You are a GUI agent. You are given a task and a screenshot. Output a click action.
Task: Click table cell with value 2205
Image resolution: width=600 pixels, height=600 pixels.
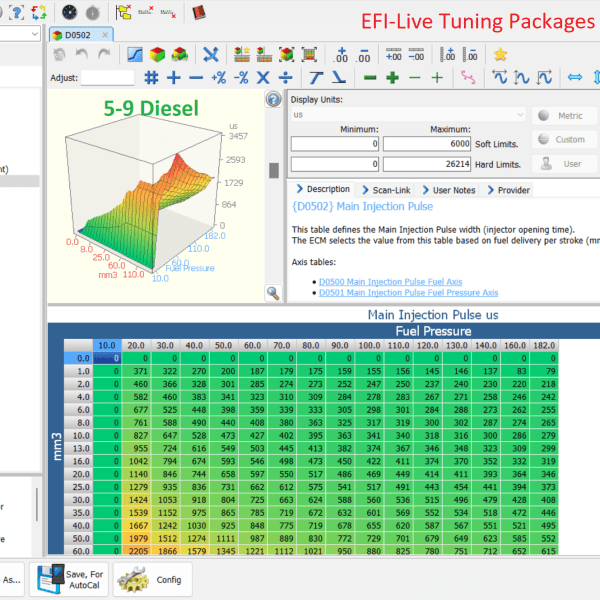136,551
